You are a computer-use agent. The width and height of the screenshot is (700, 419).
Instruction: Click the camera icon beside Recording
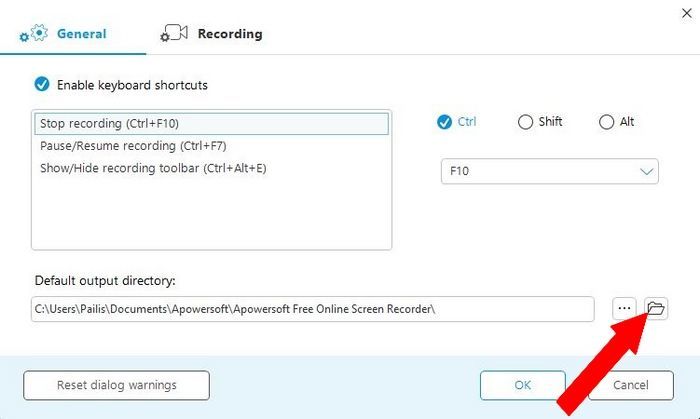pos(175,33)
